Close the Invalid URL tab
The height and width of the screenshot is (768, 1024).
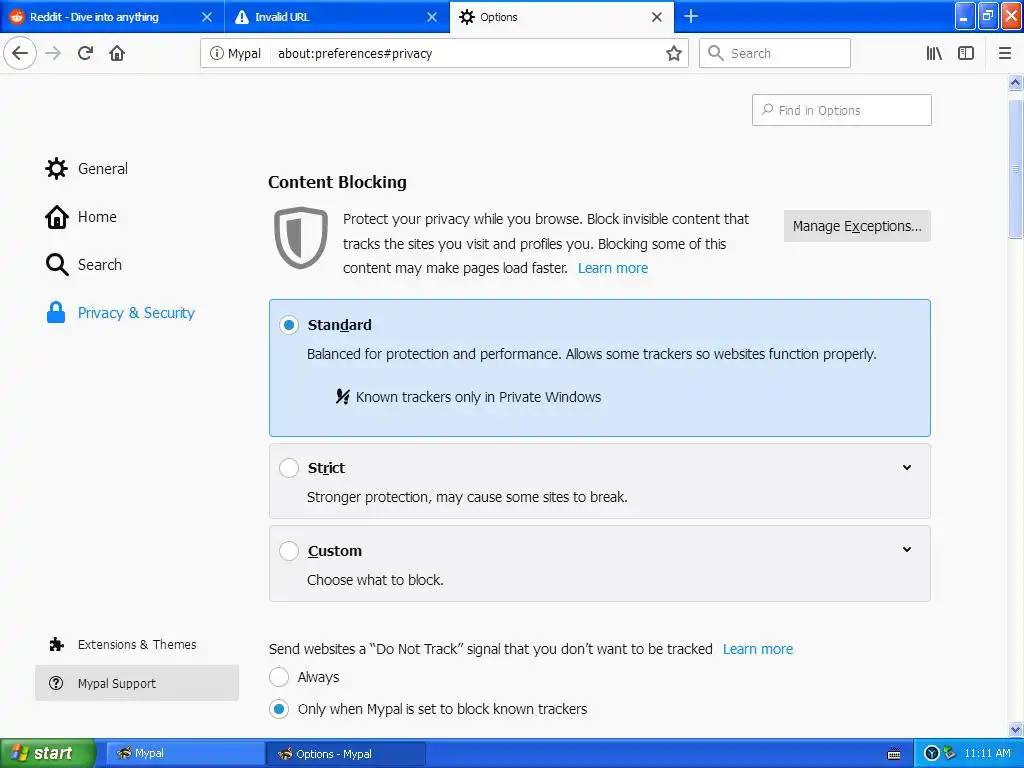[x=432, y=17]
